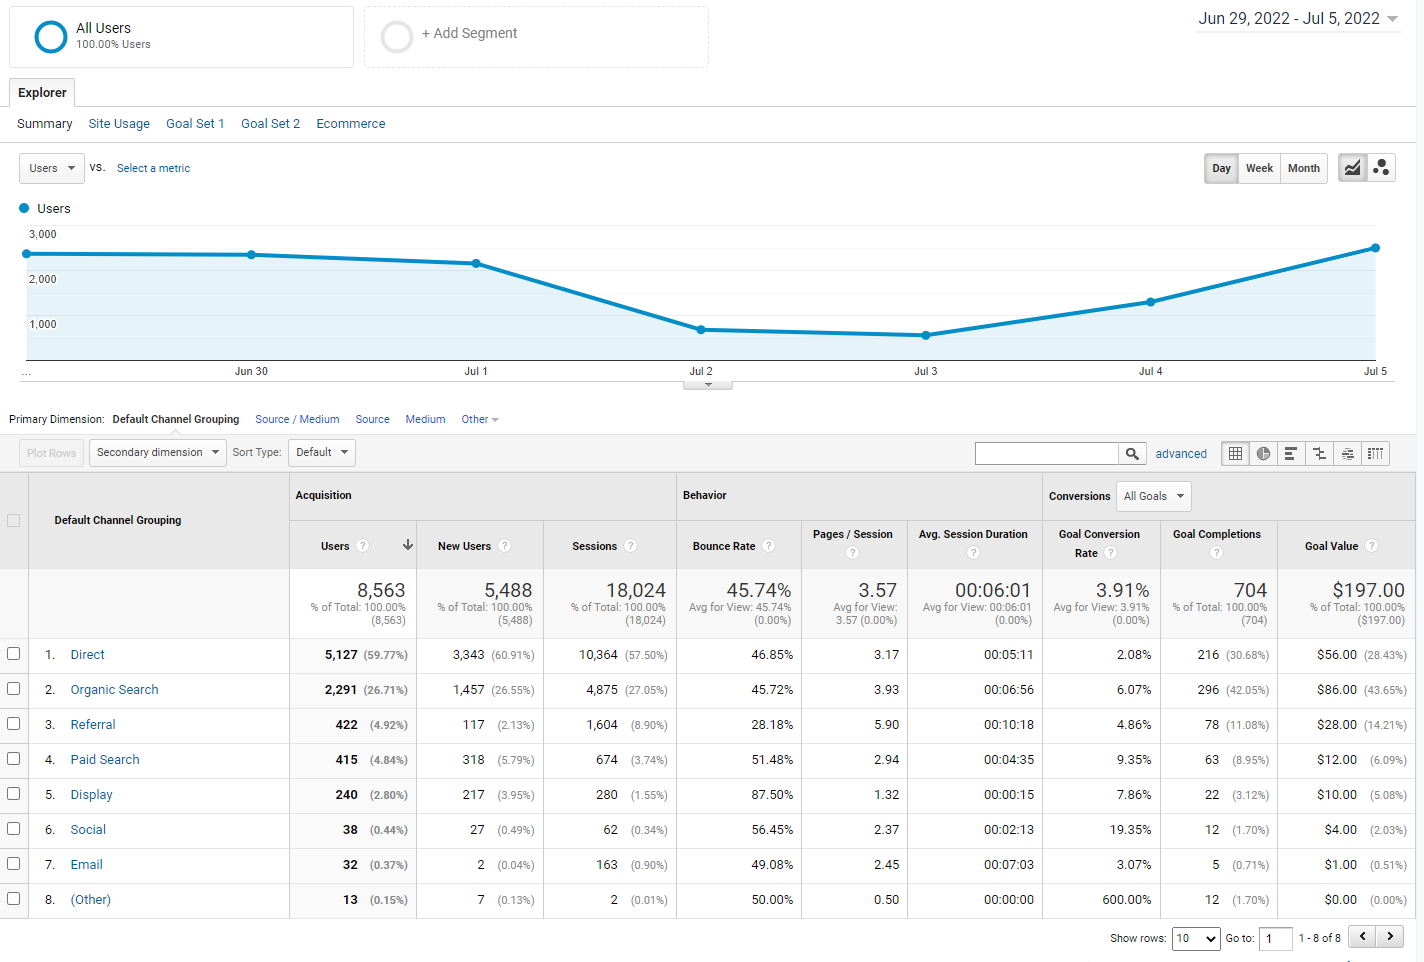Select the performance bar view icon
Viewport: 1424px width, 962px height.
coord(1291,454)
